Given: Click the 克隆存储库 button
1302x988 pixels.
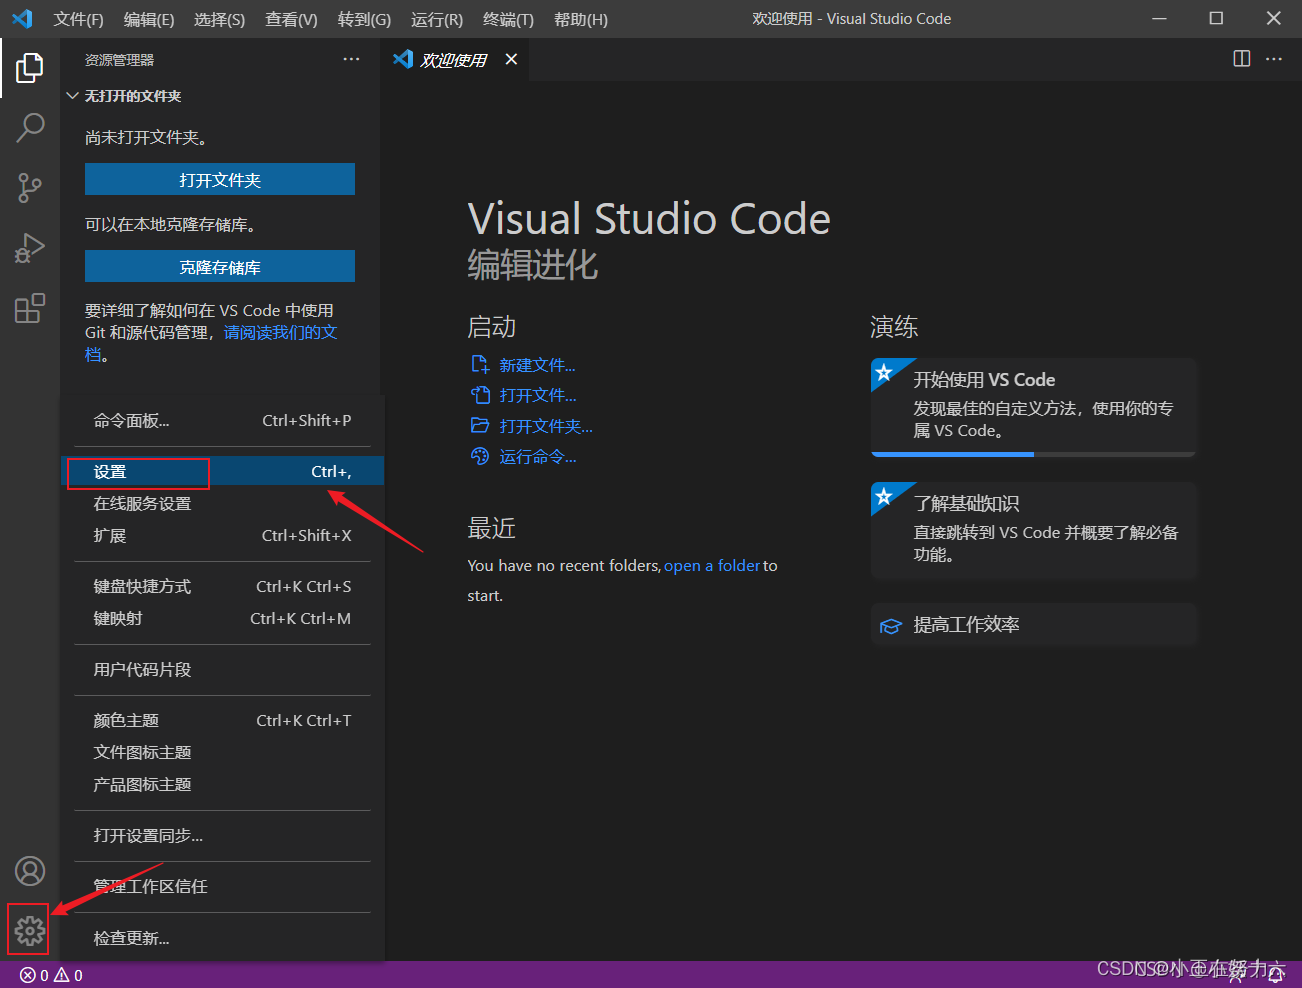Looking at the screenshot, I should click(220, 267).
